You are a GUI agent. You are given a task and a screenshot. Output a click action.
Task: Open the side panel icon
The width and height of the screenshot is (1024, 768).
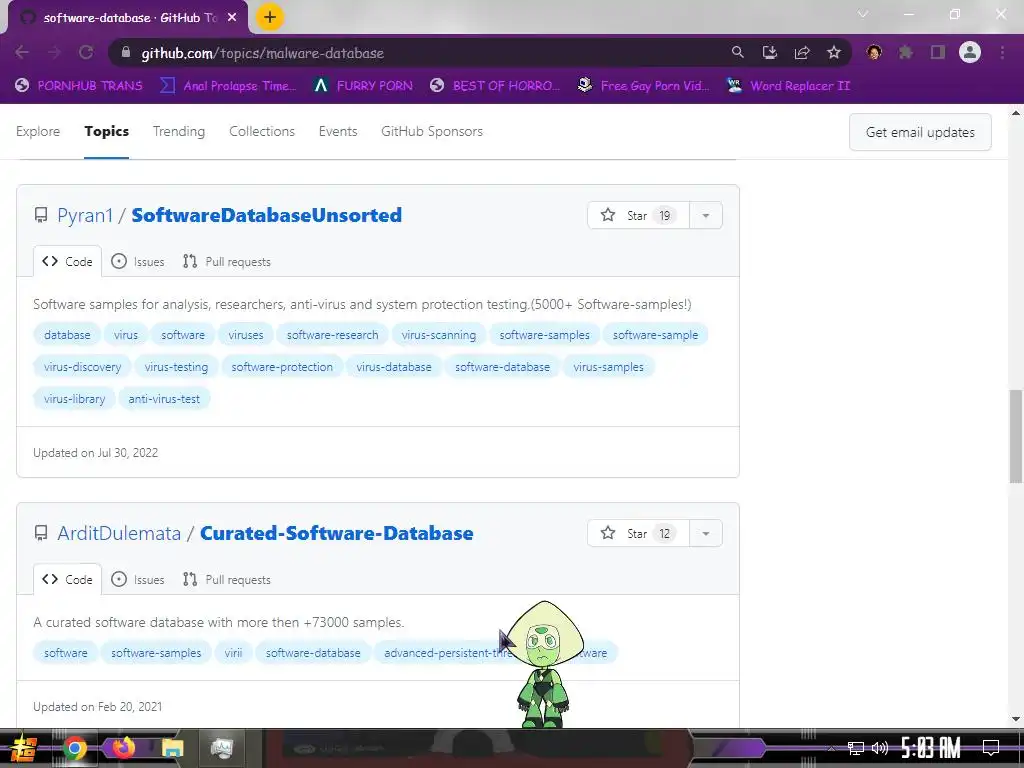point(938,52)
